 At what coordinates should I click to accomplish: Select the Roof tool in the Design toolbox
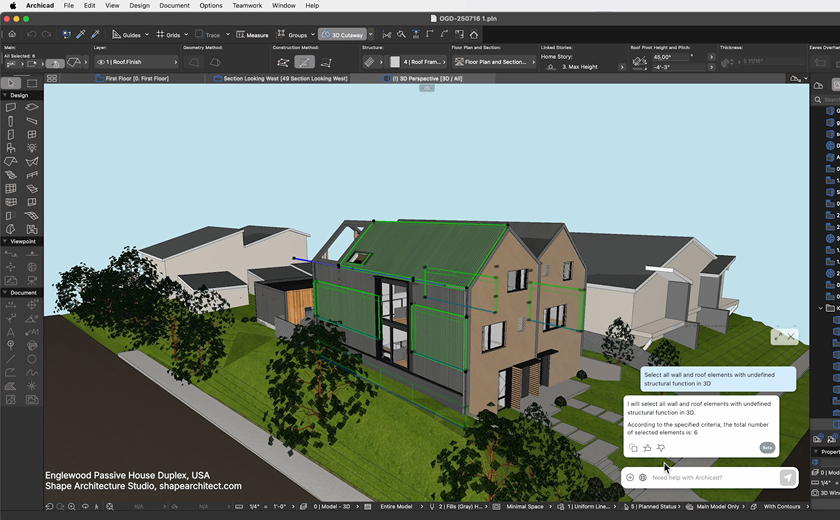[11, 161]
